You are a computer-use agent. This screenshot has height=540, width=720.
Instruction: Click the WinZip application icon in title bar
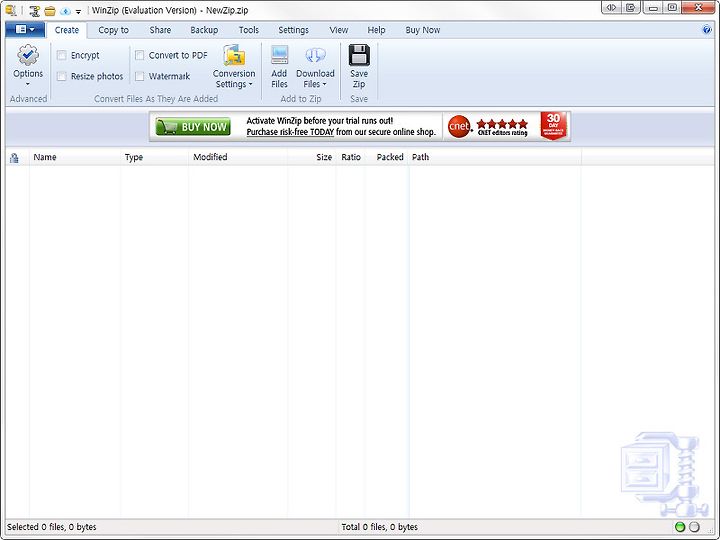(11, 10)
